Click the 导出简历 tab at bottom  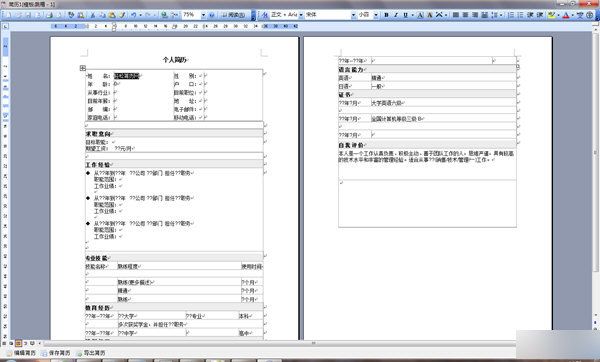tap(91, 353)
